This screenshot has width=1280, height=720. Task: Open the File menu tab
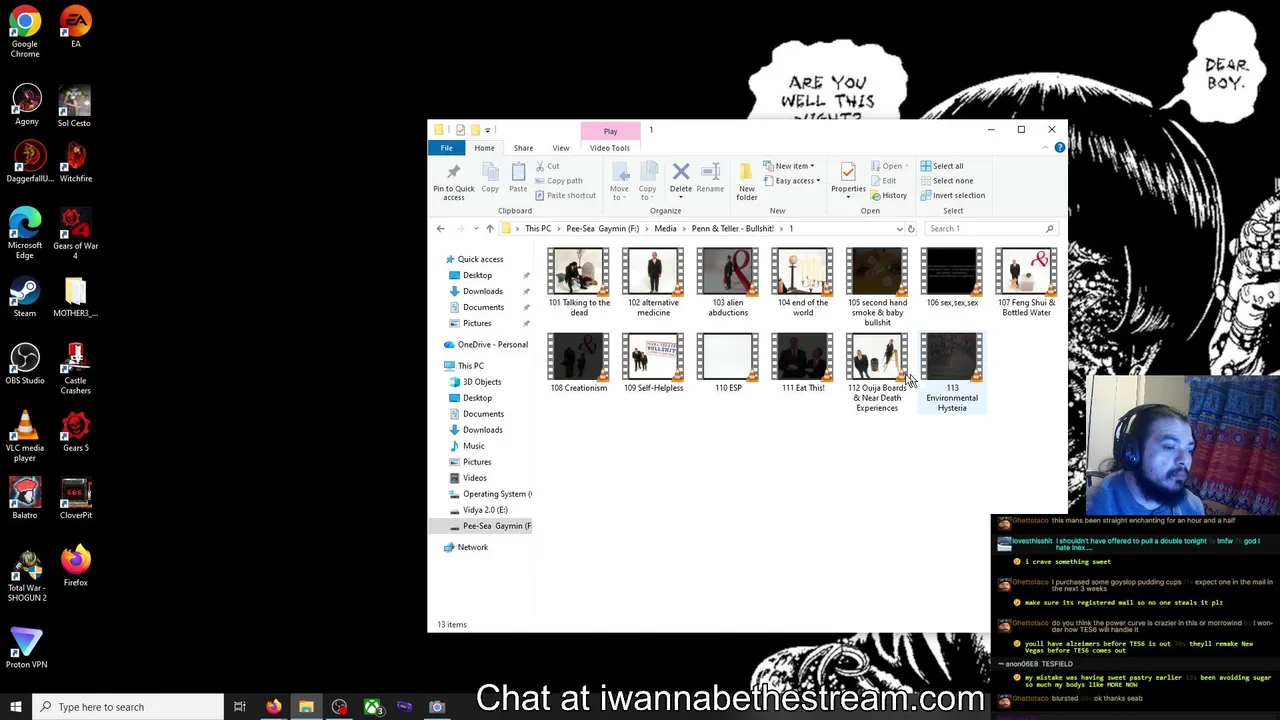(446, 148)
